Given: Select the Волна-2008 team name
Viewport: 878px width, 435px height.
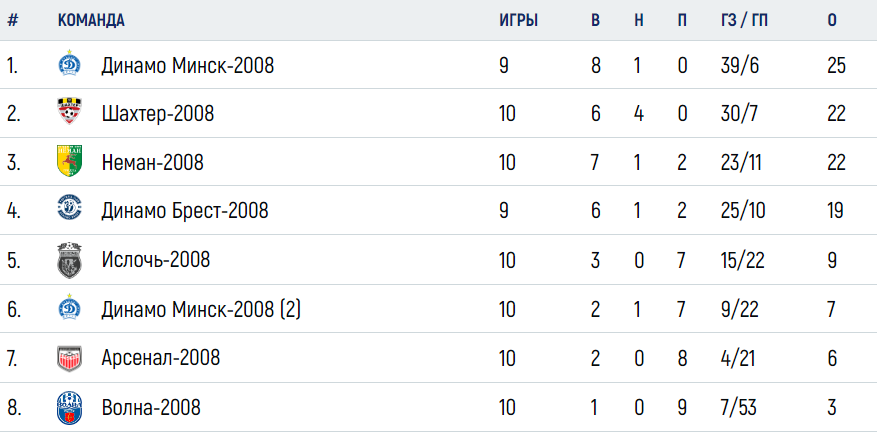Looking at the screenshot, I should (x=151, y=407).
